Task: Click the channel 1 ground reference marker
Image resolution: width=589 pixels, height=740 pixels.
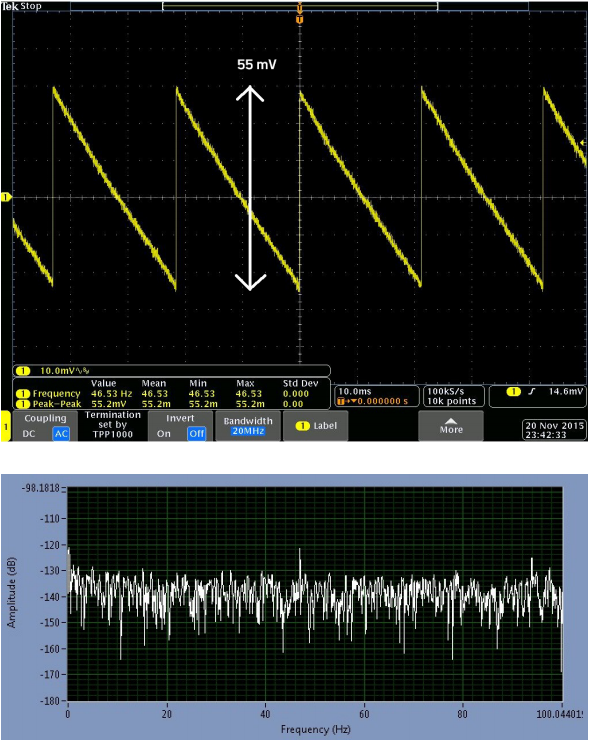Action: click(x=6, y=197)
